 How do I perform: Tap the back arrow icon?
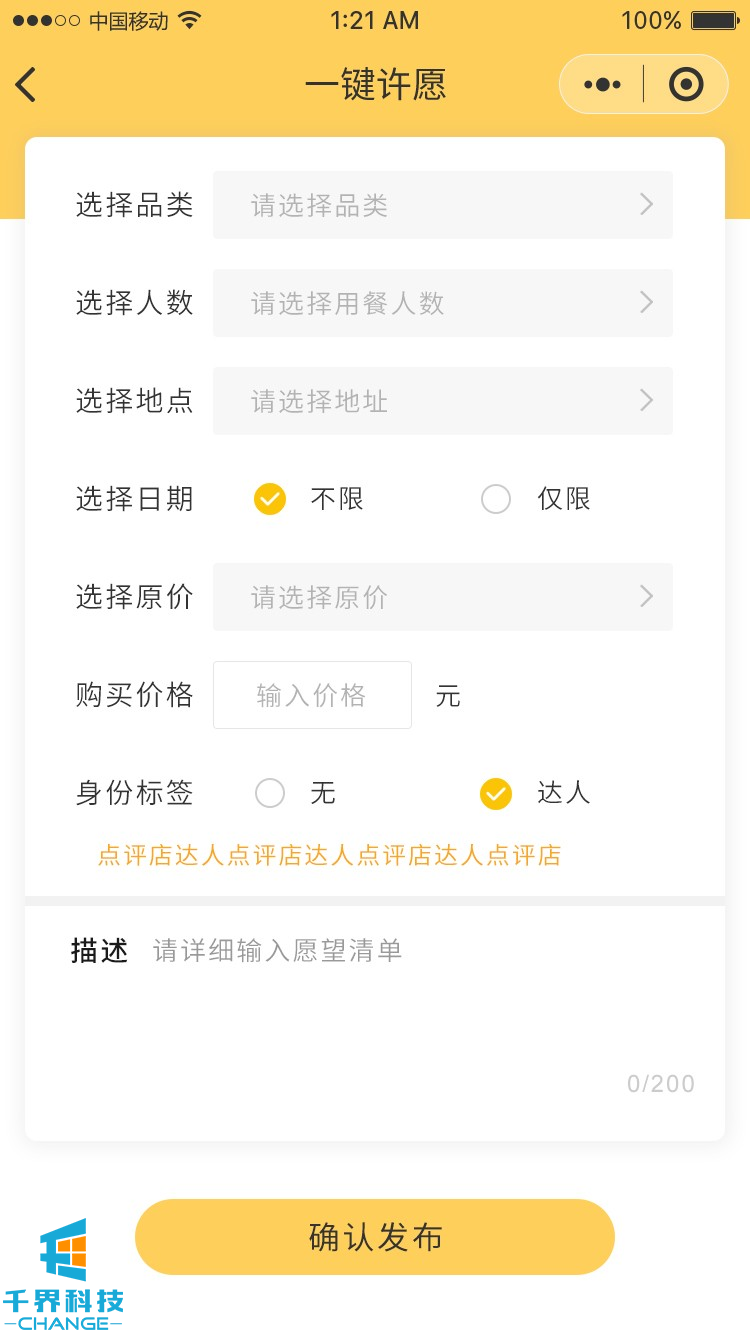[27, 85]
